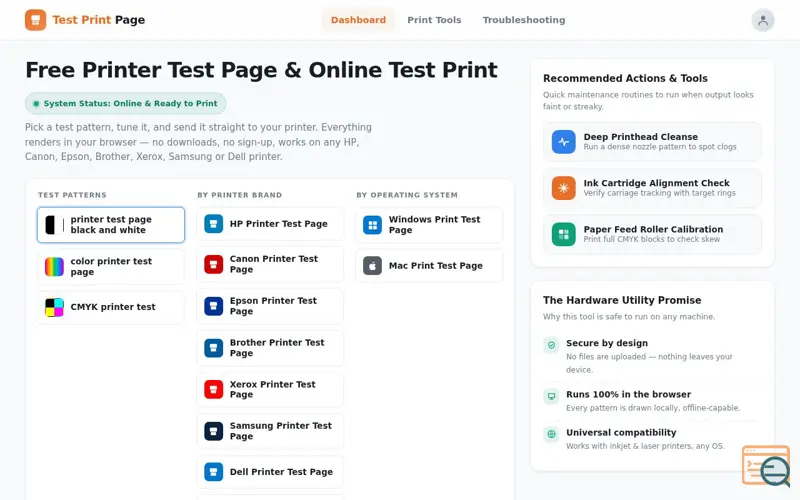Go to the Troubleshooting tab
The width and height of the screenshot is (800, 500).
524,20
